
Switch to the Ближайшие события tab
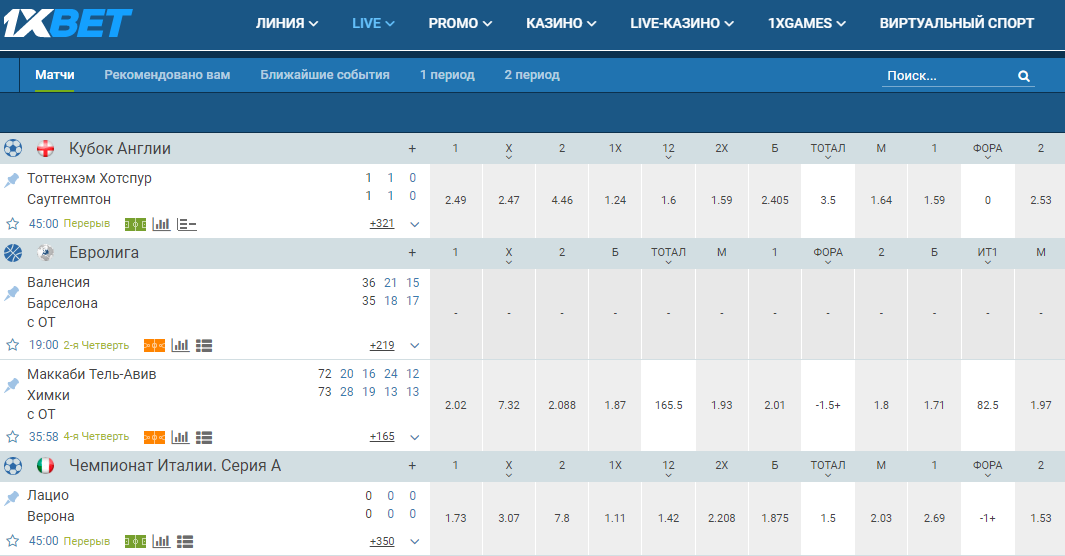[x=325, y=75]
